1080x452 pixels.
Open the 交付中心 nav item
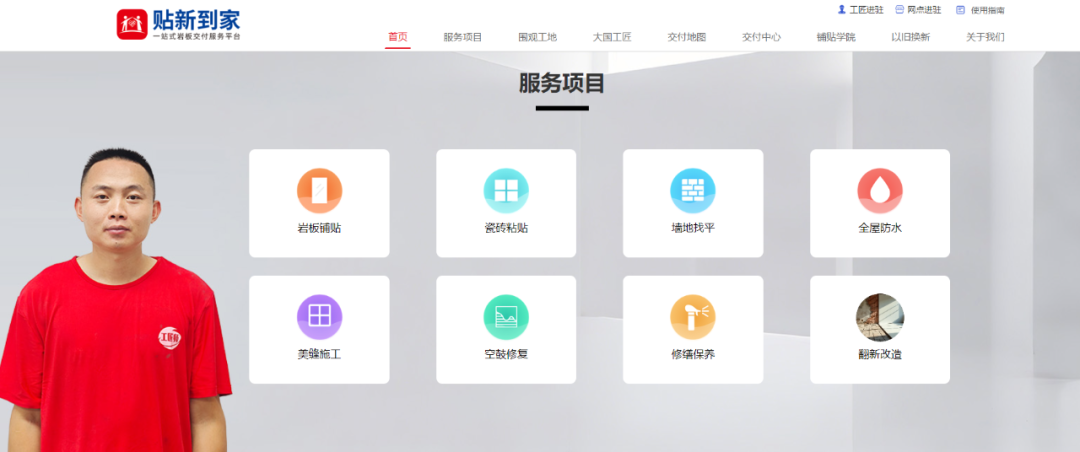coord(761,37)
